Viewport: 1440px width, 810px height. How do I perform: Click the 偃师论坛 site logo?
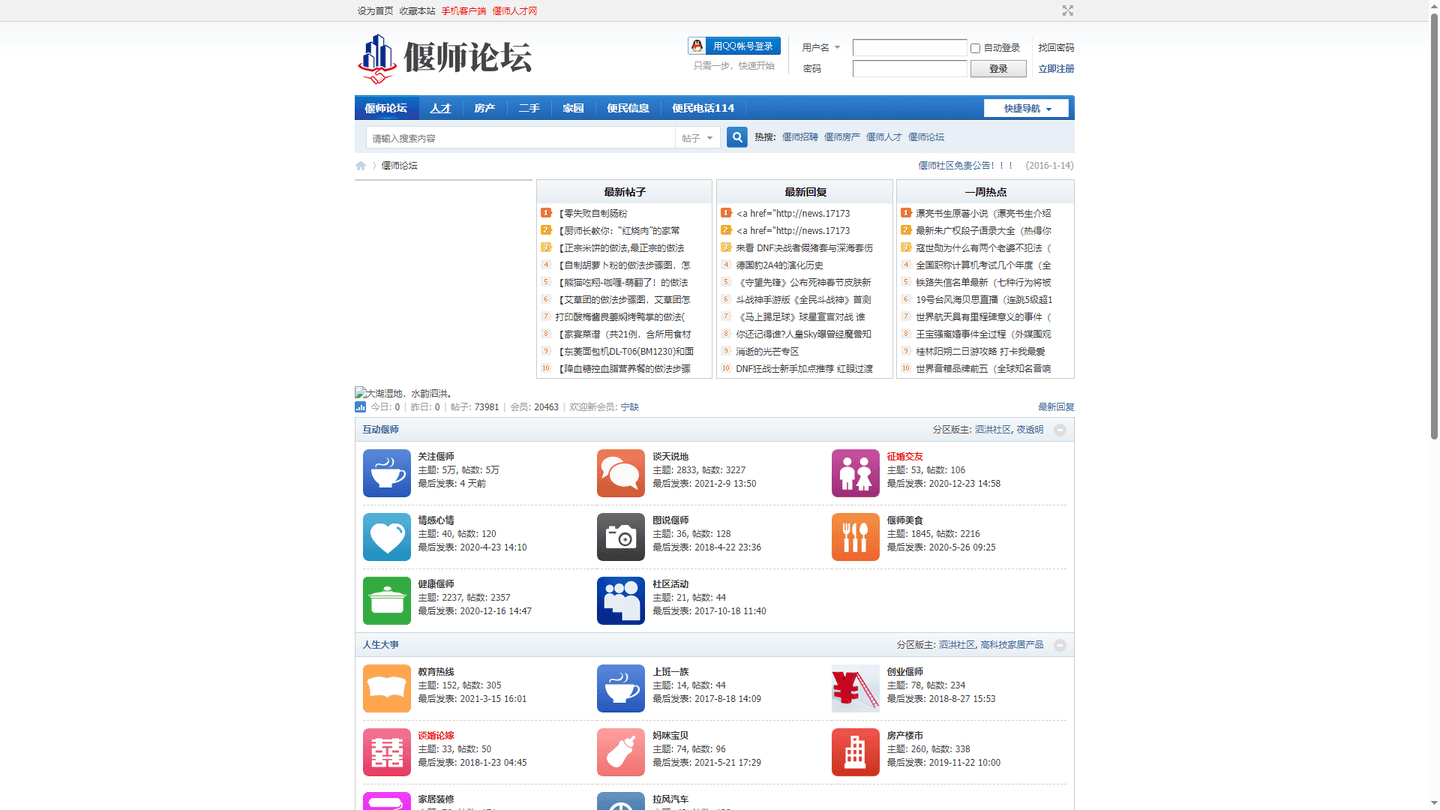445,59
